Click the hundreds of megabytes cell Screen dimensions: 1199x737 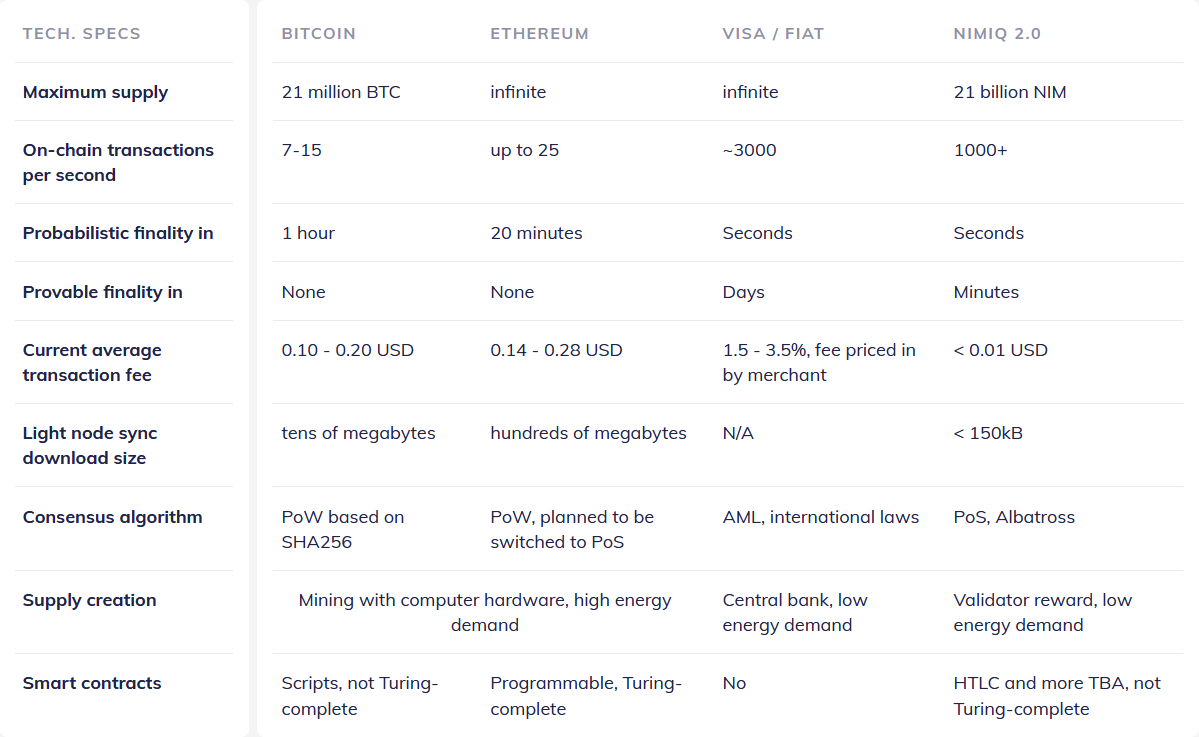point(588,433)
